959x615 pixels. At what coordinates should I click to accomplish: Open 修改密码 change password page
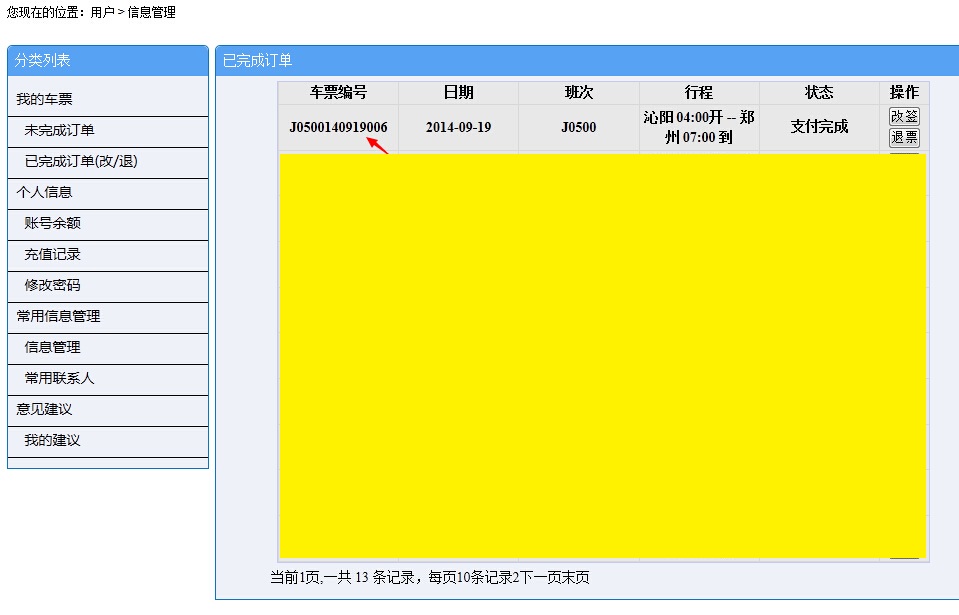(x=52, y=285)
